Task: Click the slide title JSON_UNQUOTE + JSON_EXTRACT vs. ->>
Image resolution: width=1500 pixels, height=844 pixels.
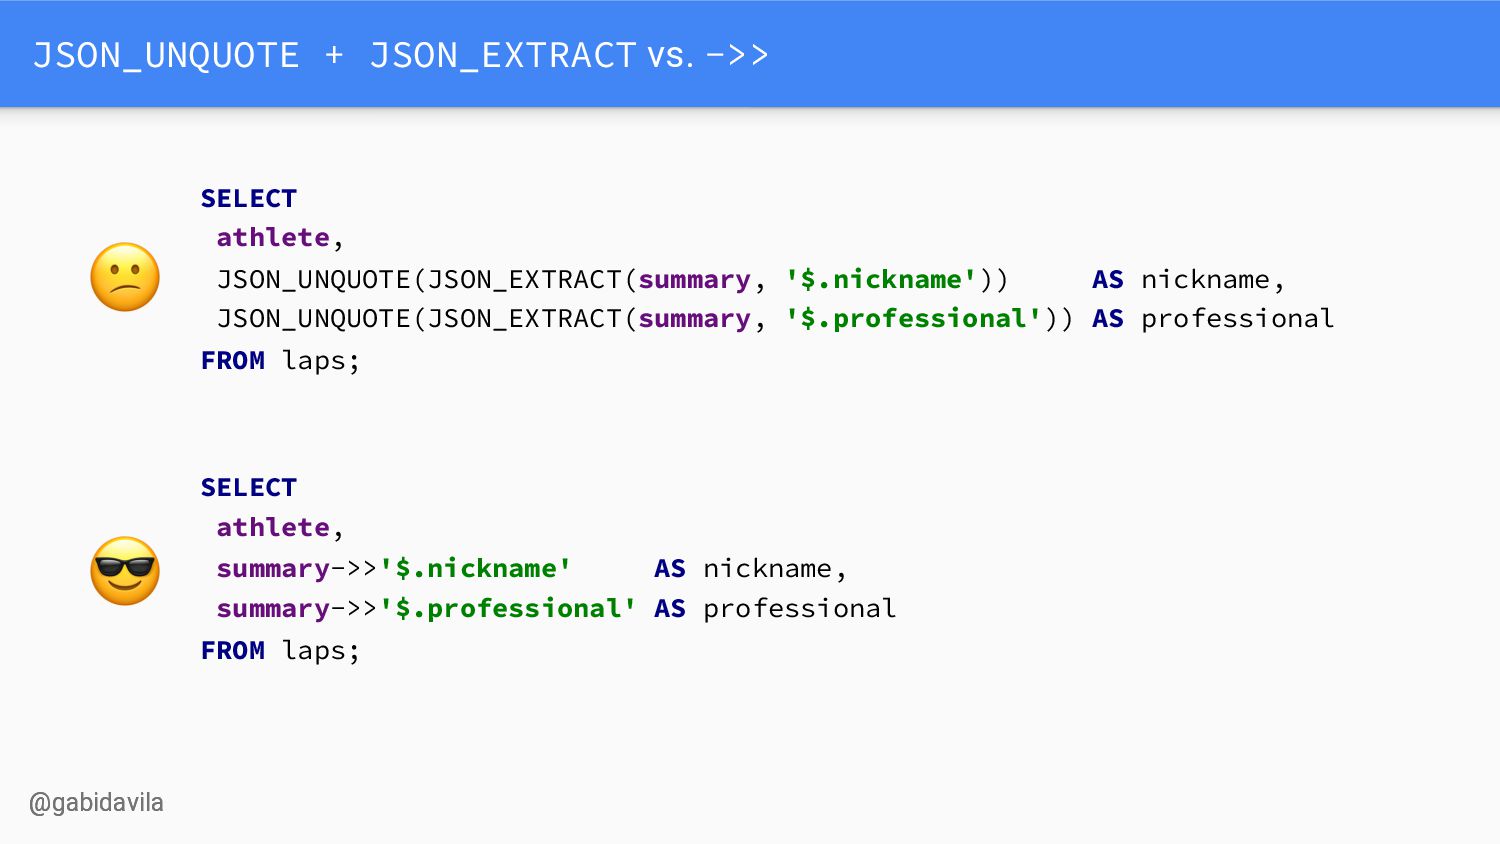Action: (x=401, y=55)
